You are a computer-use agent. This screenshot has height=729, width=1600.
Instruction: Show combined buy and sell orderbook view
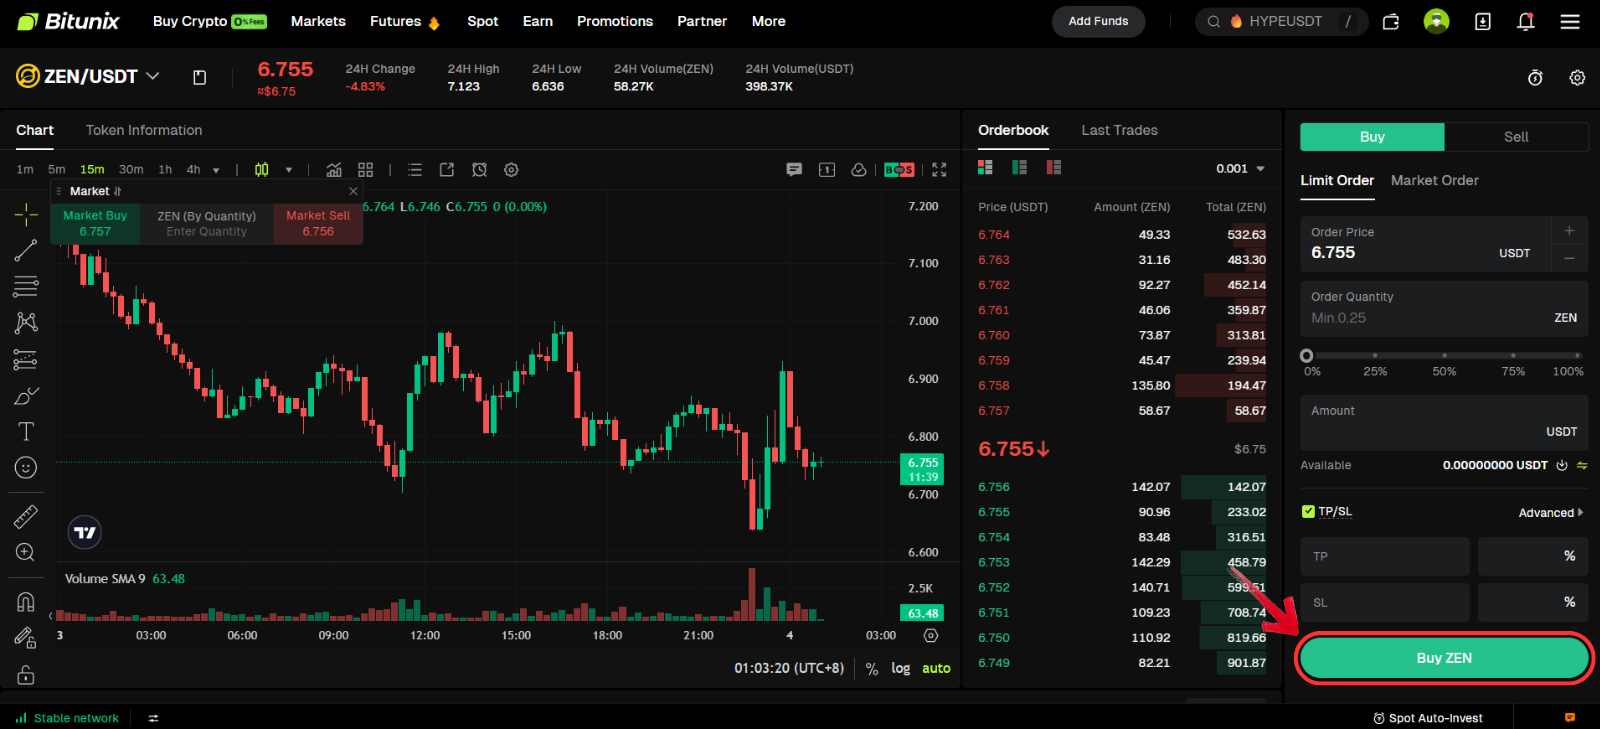click(985, 167)
